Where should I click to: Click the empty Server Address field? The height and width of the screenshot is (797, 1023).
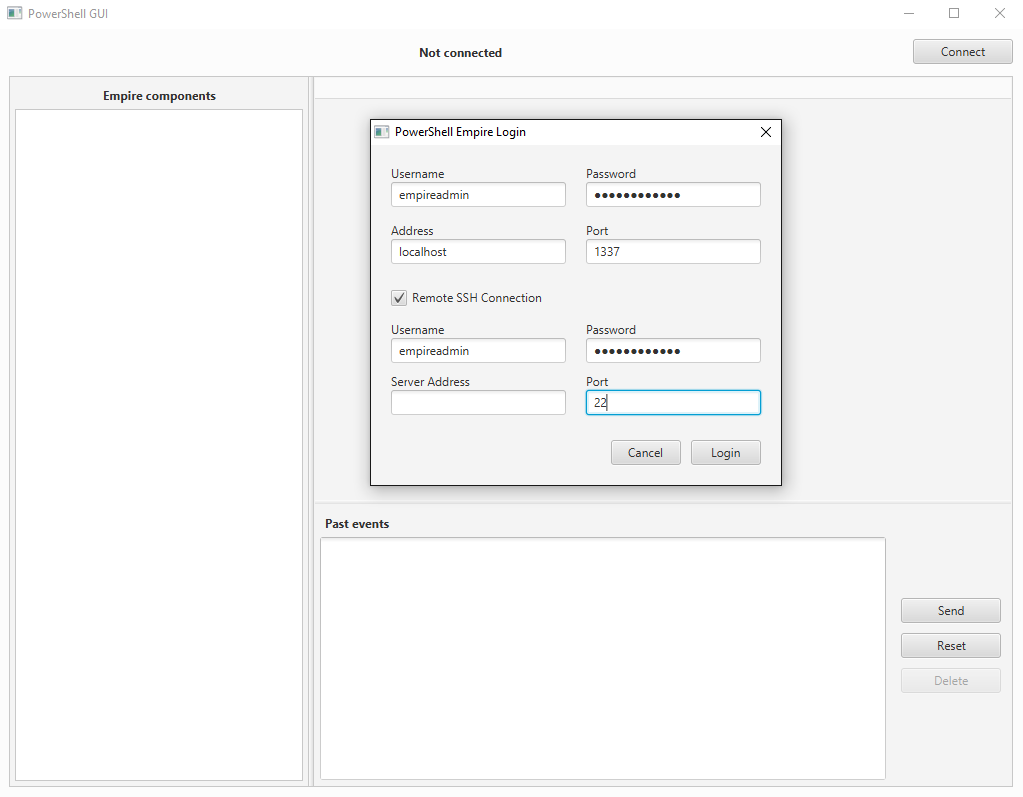point(478,402)
